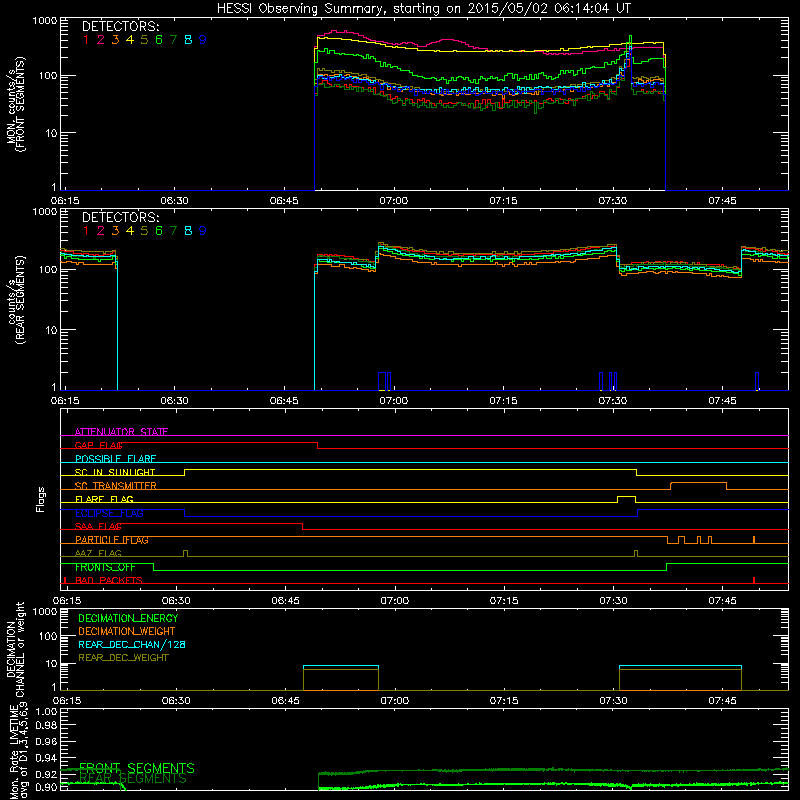
Task: Click the SAA_FLAG label
Action: pyautogui.click(x=98, y=526)
